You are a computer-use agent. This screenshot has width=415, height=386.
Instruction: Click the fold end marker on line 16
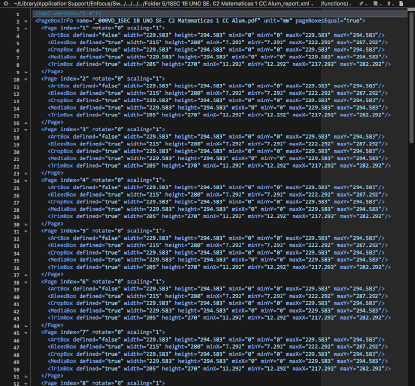(x=26, y=123)
